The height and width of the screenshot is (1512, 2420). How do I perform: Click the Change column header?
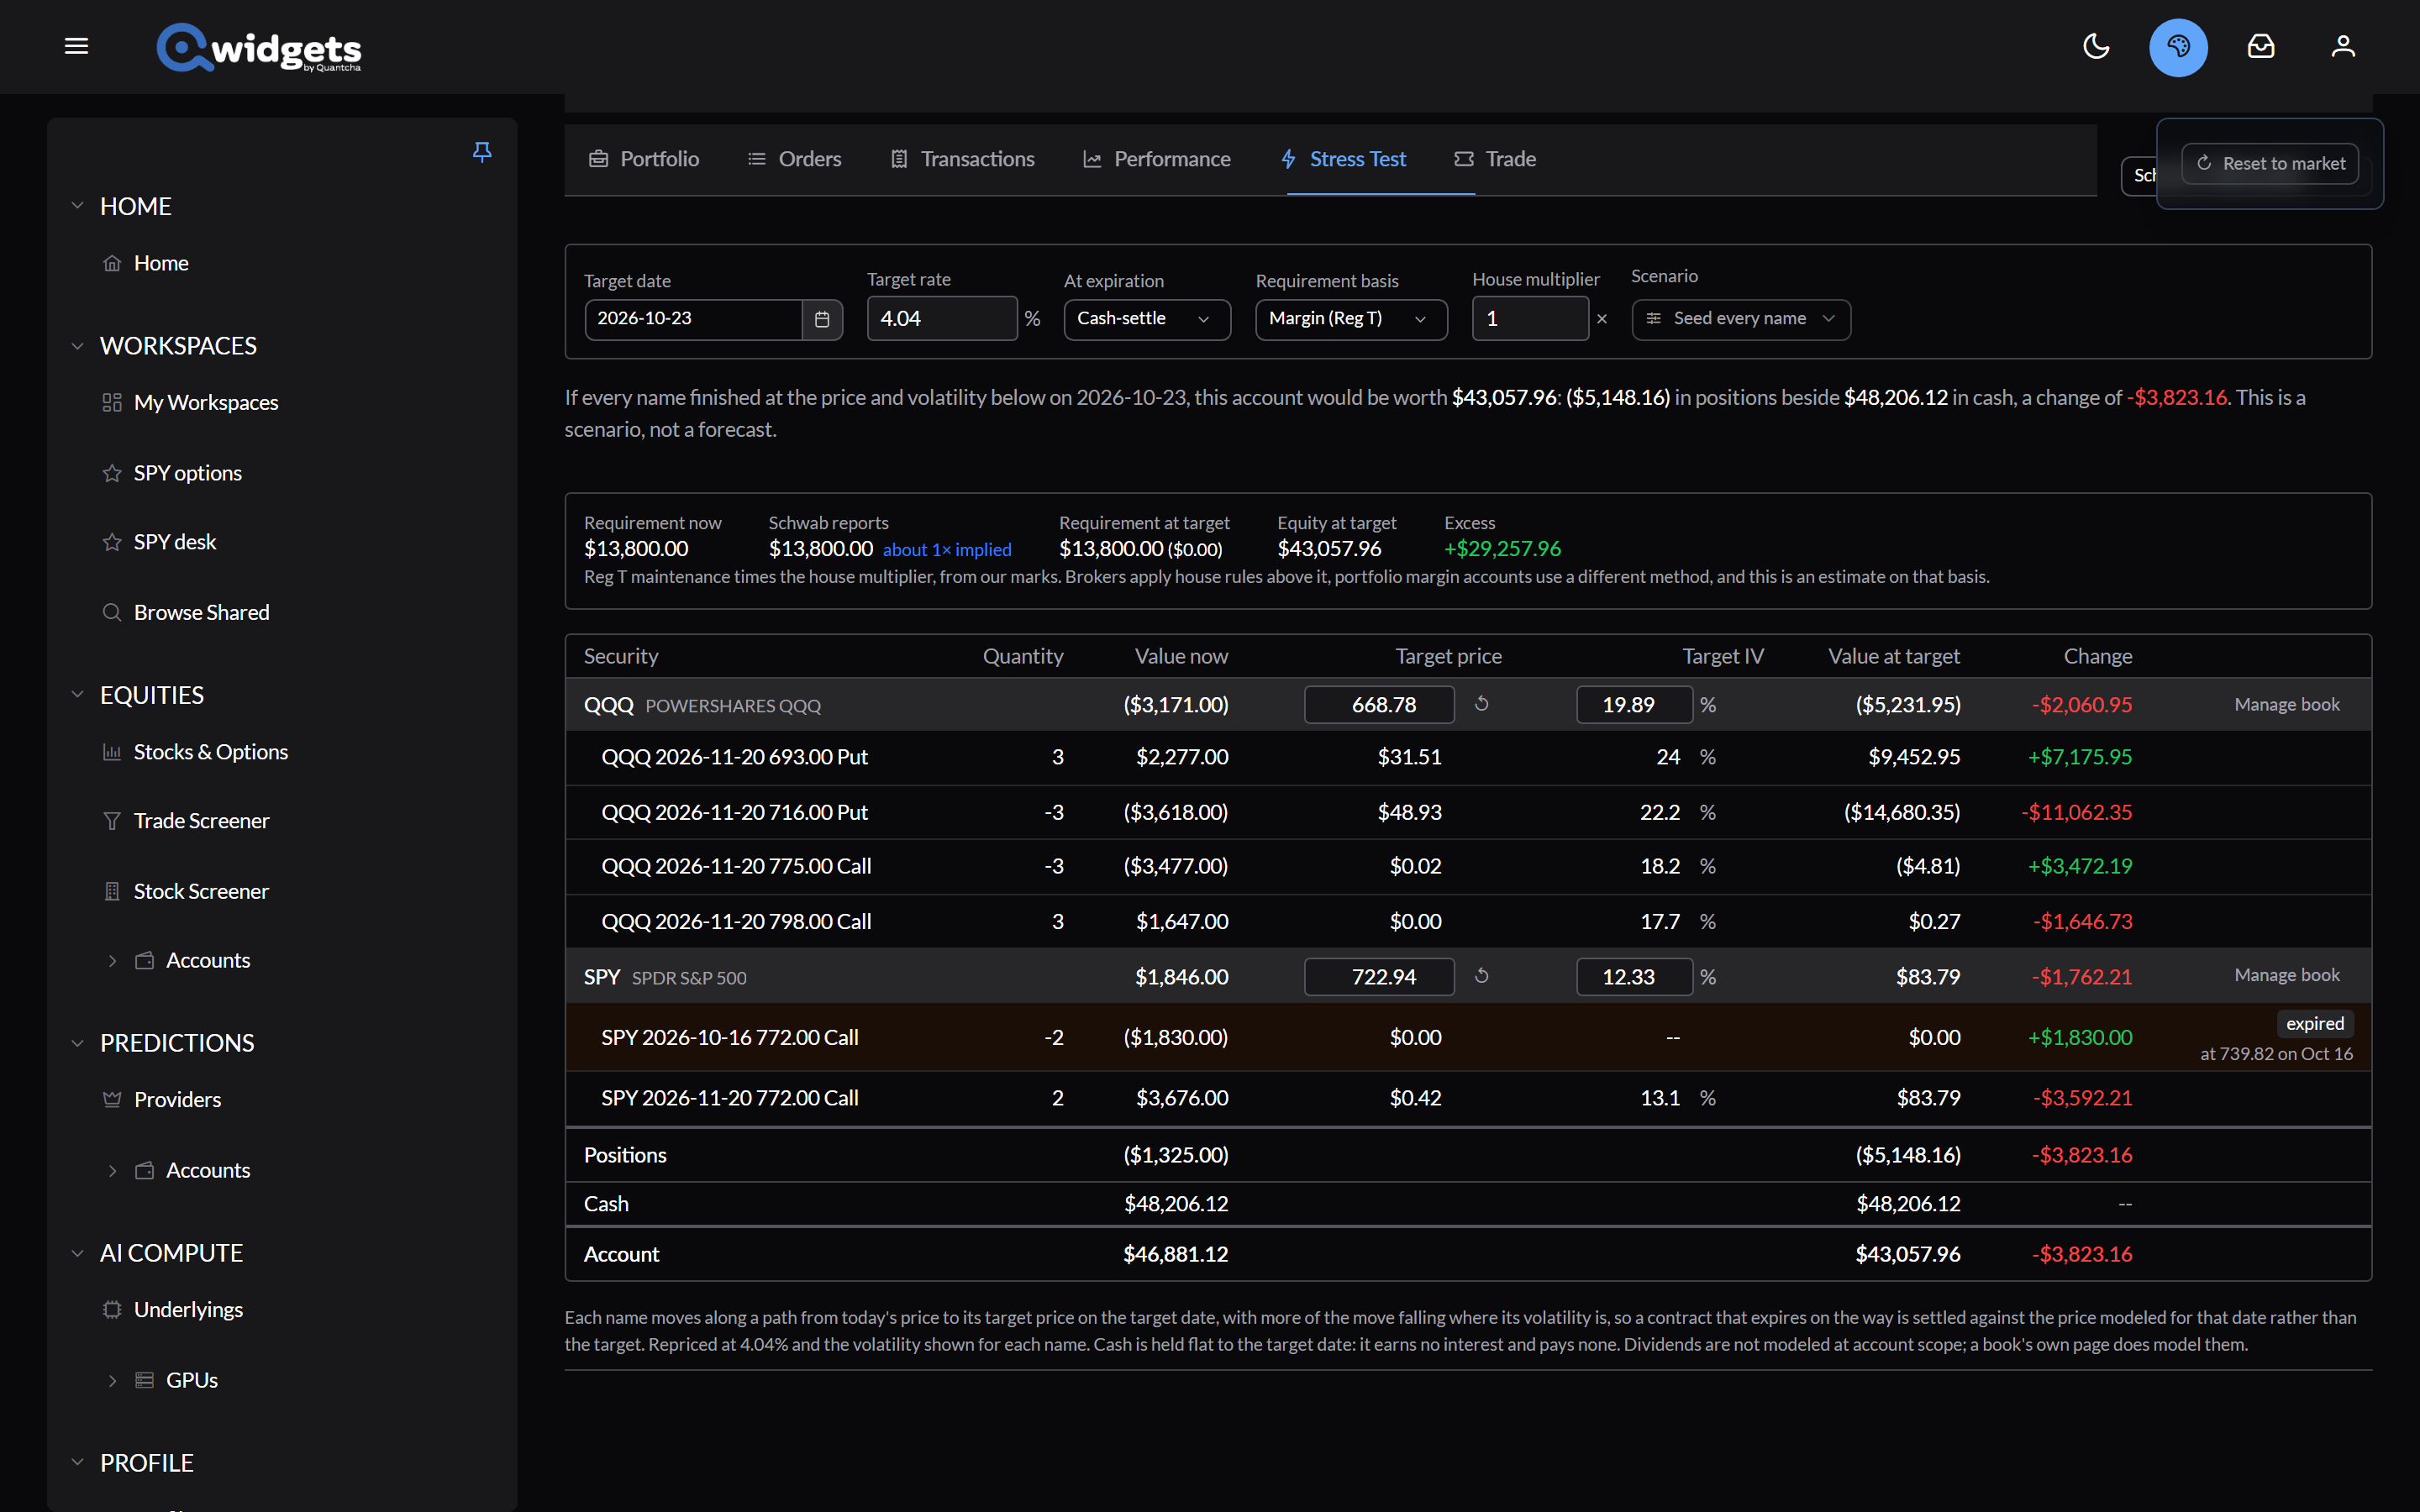[x=2097, y=657]
